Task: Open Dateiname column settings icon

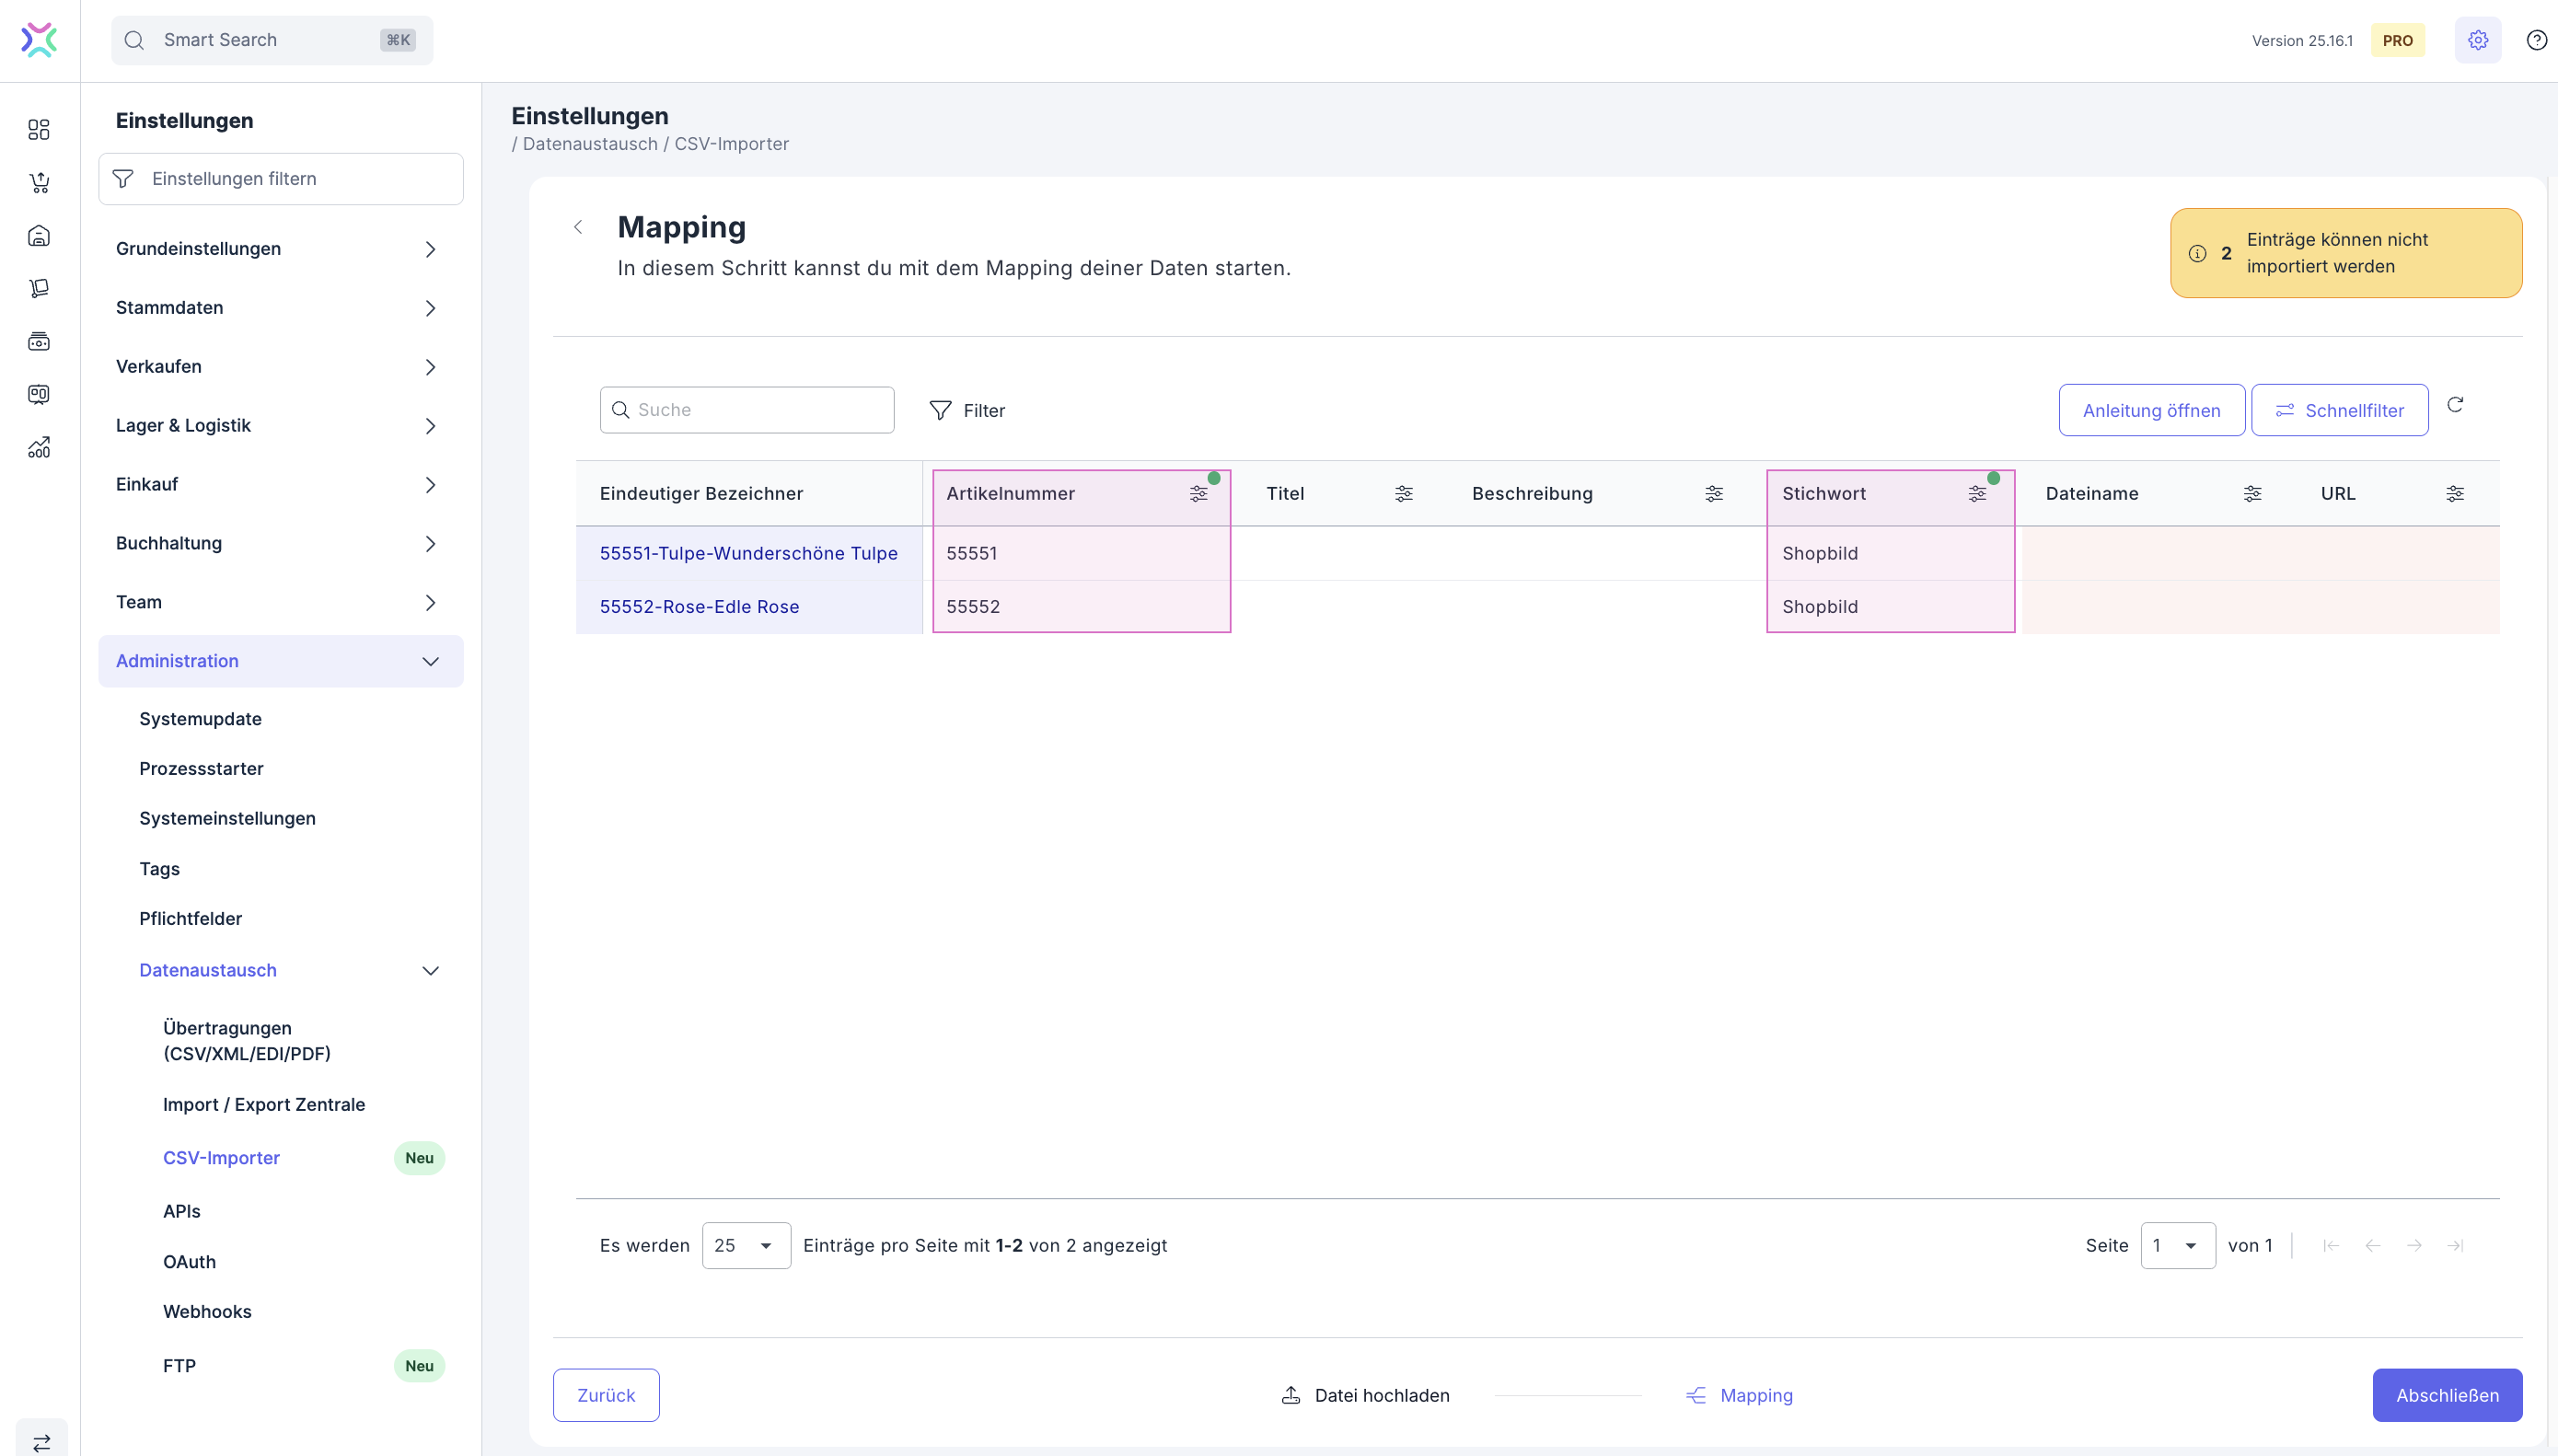Action: tap(2252, 494)
